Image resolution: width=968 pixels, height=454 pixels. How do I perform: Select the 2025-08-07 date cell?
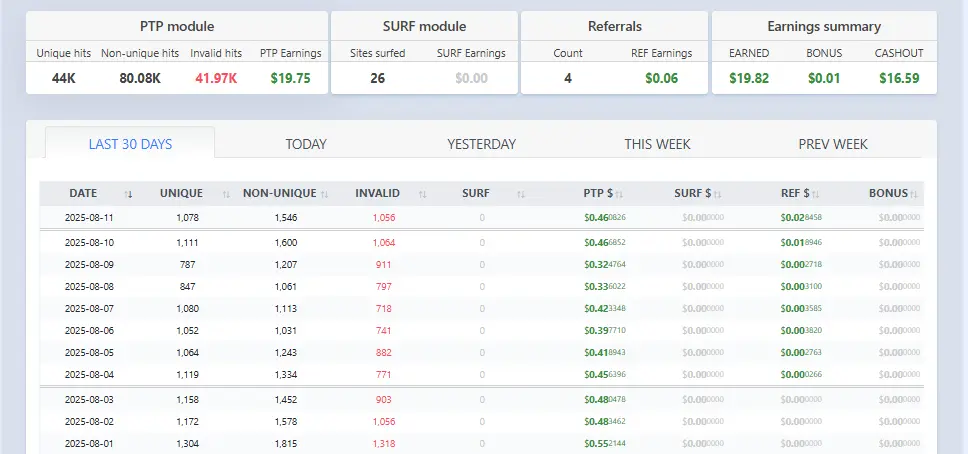point(89,308)
